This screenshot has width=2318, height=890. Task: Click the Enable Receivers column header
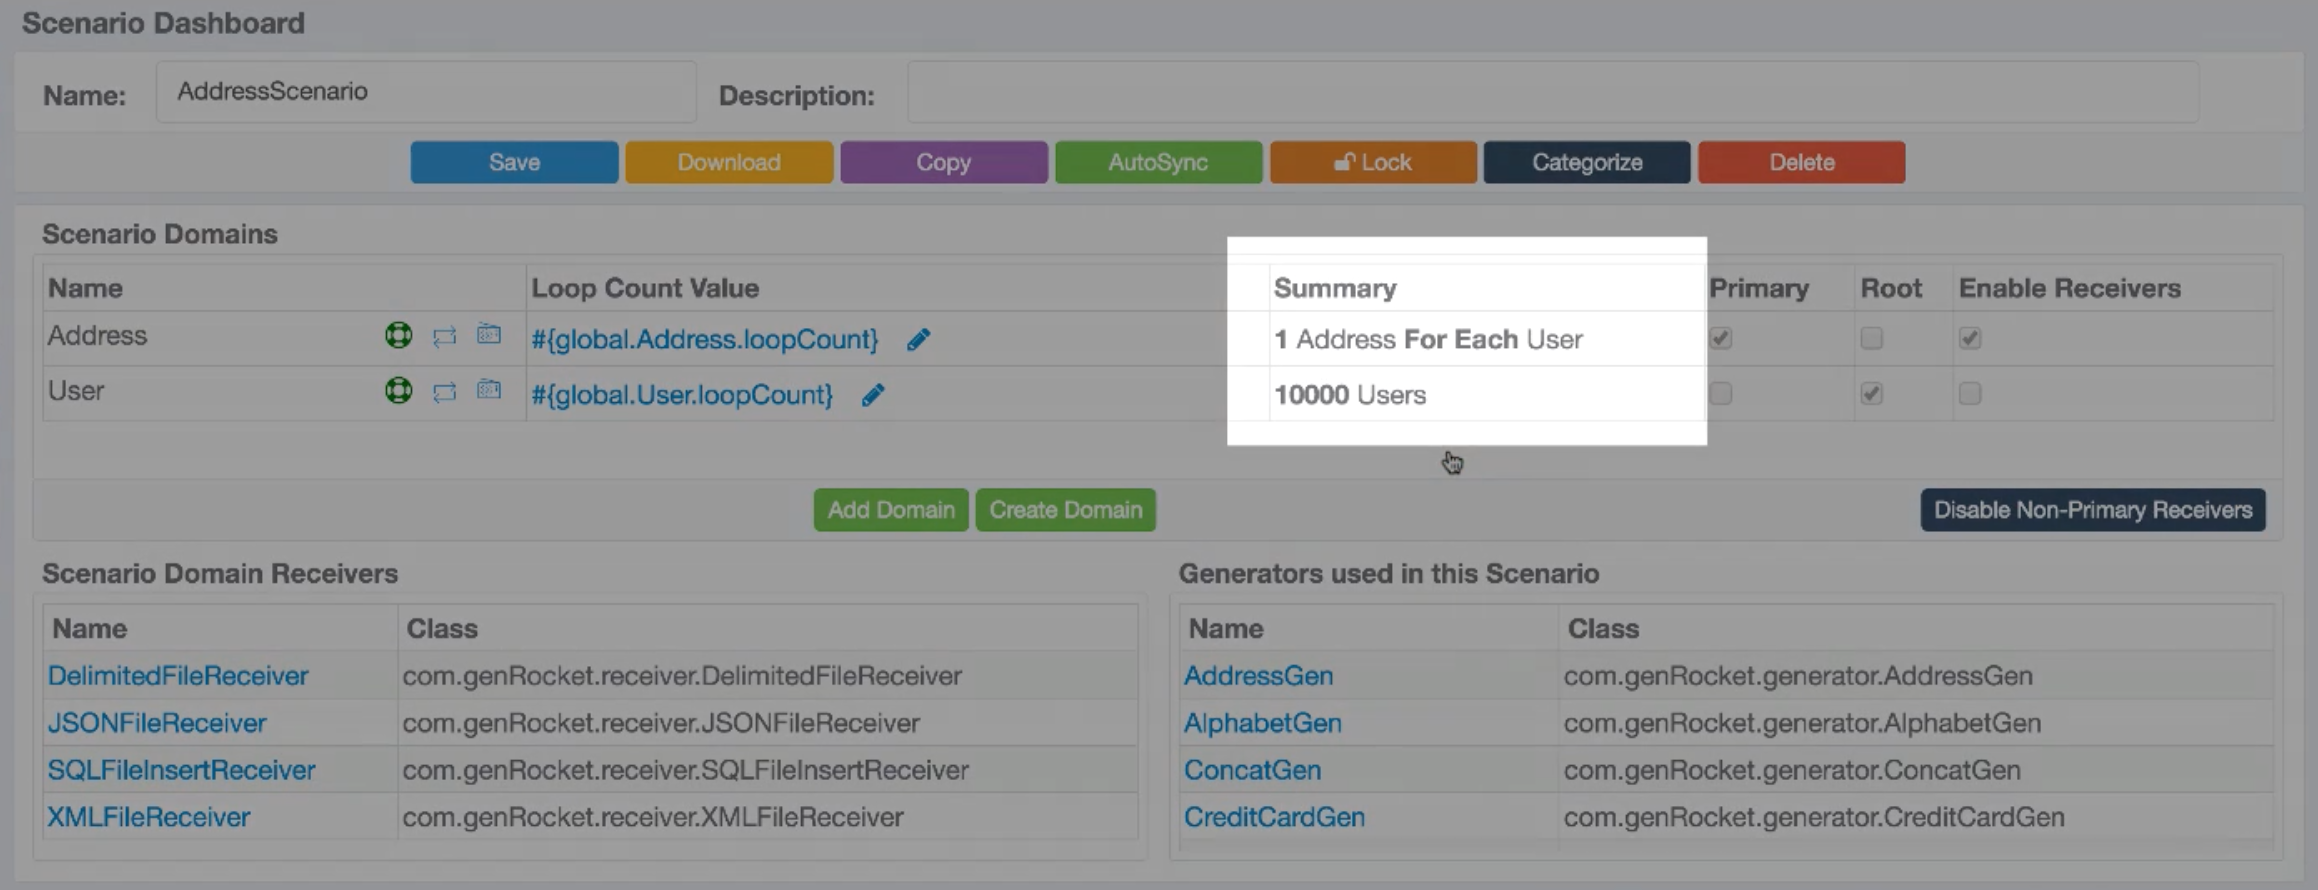(2069, 288)
